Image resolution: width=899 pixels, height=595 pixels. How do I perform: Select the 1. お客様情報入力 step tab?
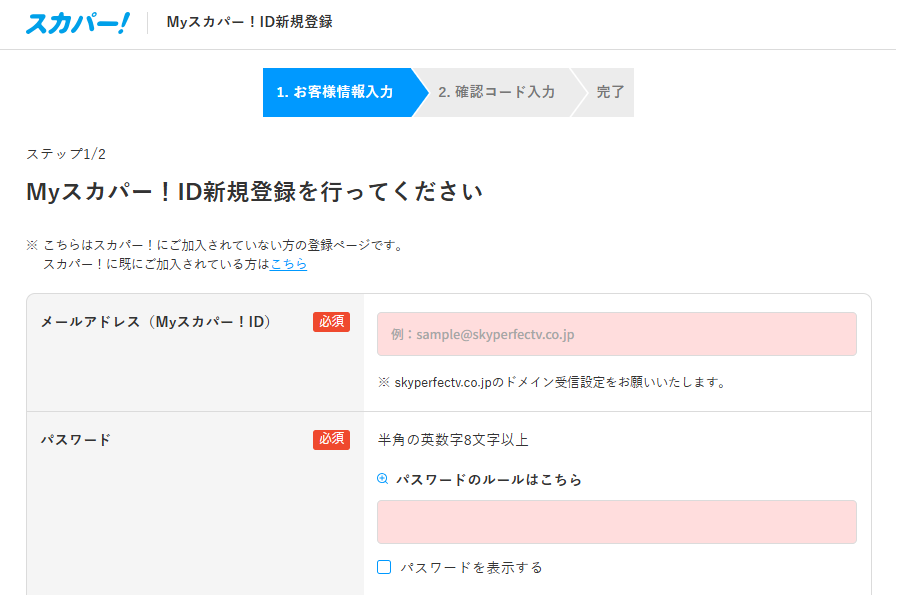[x=339, y=92]
